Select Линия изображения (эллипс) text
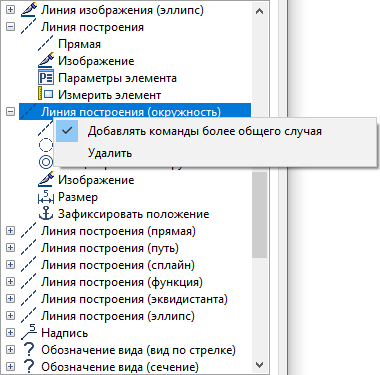 pyautogui.click(x=122, y=10)
